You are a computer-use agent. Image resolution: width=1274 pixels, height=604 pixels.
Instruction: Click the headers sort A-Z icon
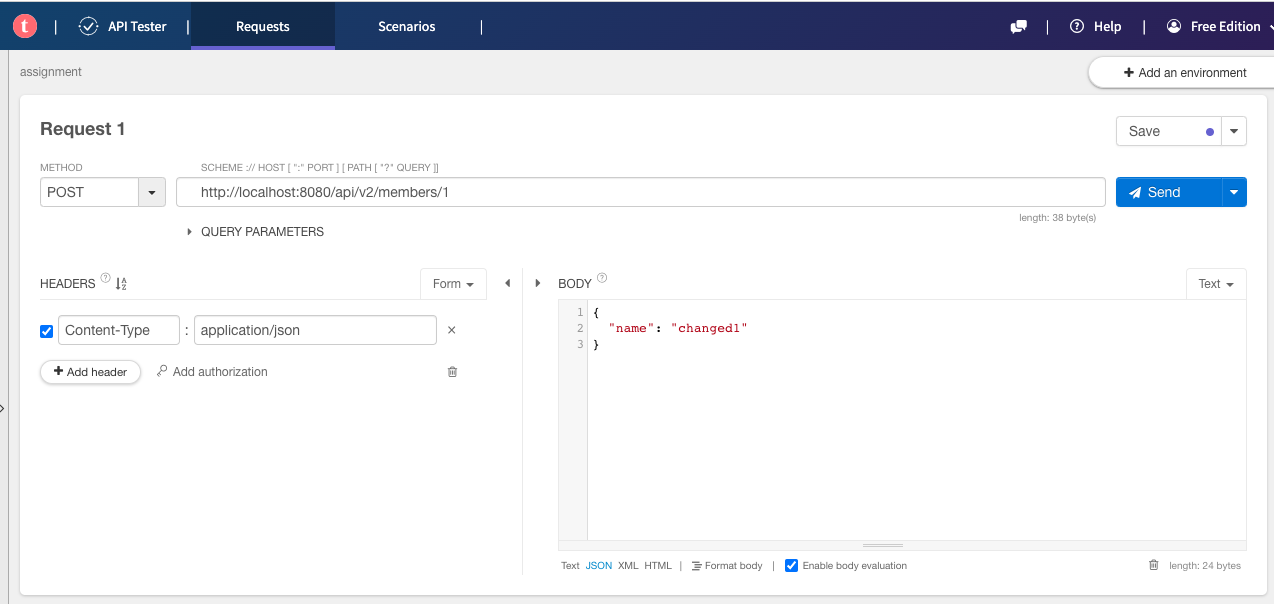[121, 284]
